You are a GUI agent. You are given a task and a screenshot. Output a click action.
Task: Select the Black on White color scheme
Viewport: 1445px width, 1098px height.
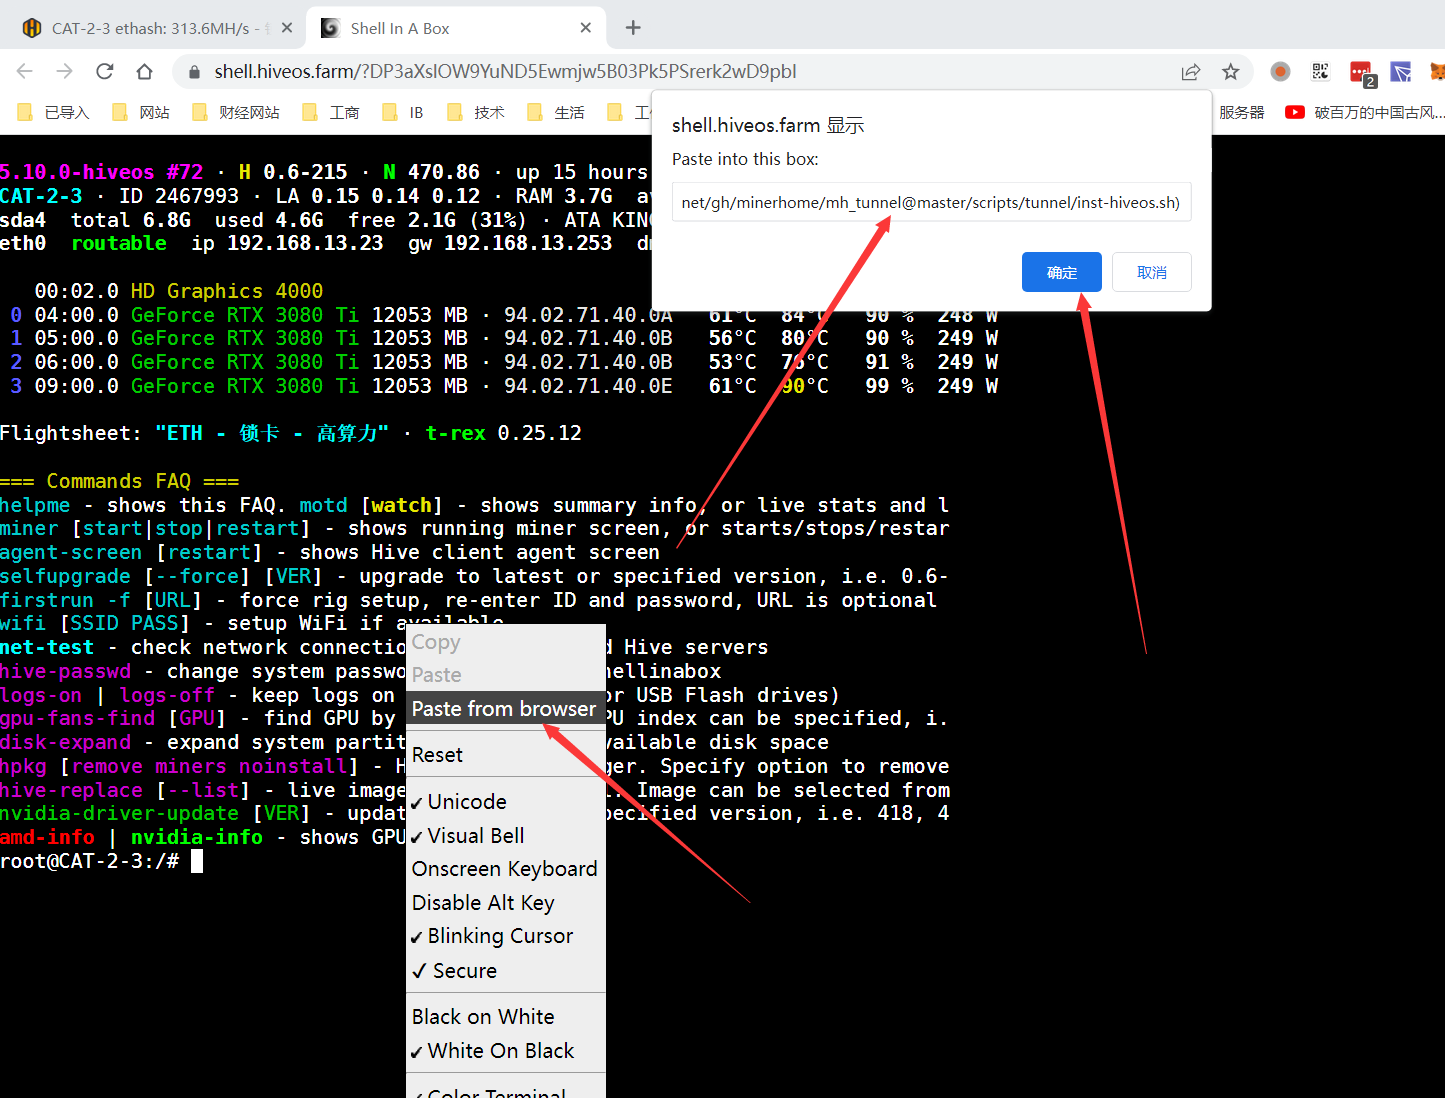(506, 1017)
